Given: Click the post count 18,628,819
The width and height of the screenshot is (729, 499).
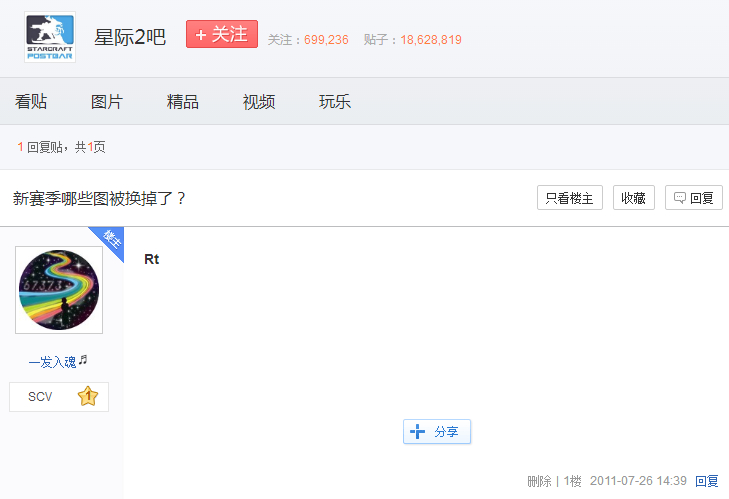Looking at the screenshot, I should point(431,40).
